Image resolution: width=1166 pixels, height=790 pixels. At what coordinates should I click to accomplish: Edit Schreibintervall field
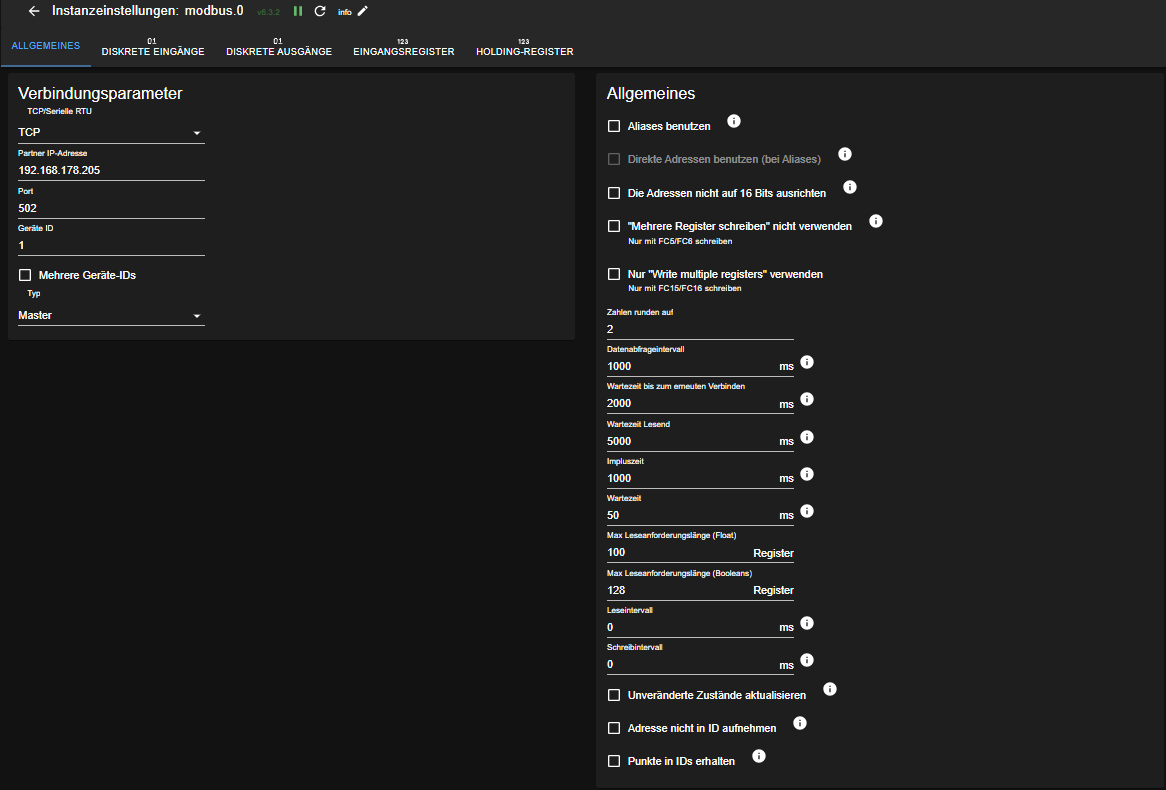[x=692, y=665]
